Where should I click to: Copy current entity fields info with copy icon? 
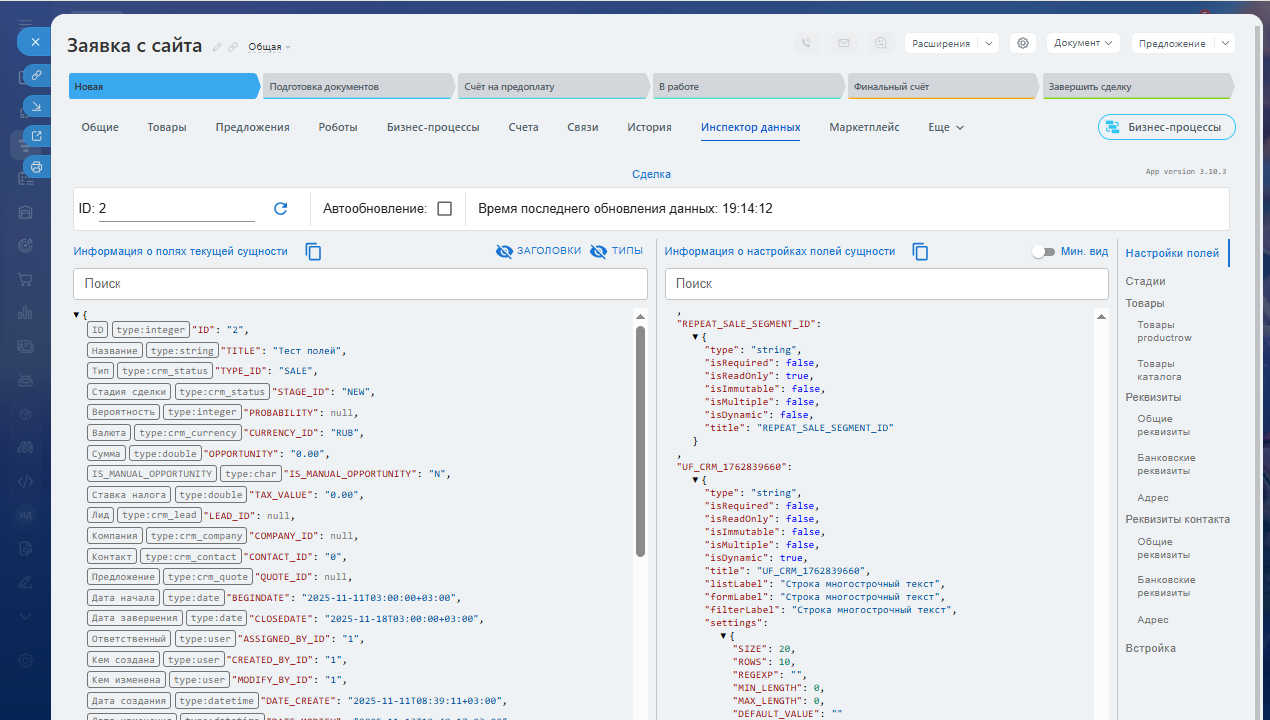click(313, 252)
